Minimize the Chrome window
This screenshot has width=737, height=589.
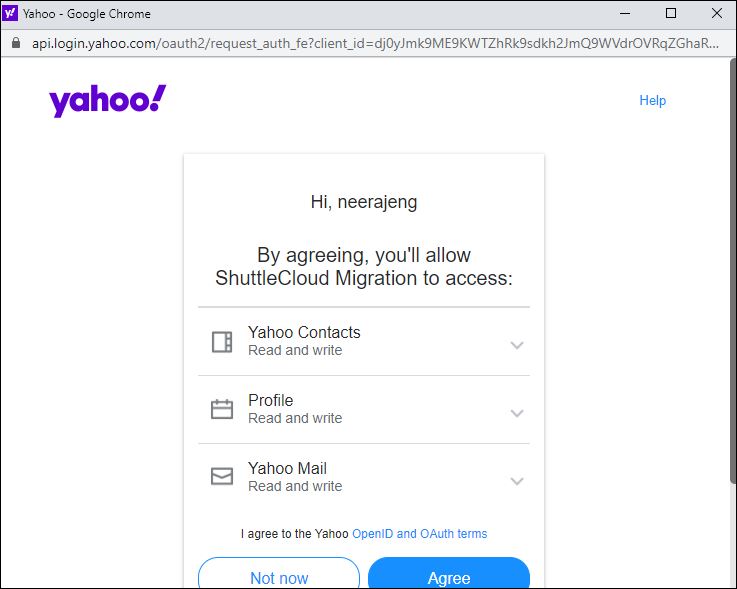click(625, 14)
